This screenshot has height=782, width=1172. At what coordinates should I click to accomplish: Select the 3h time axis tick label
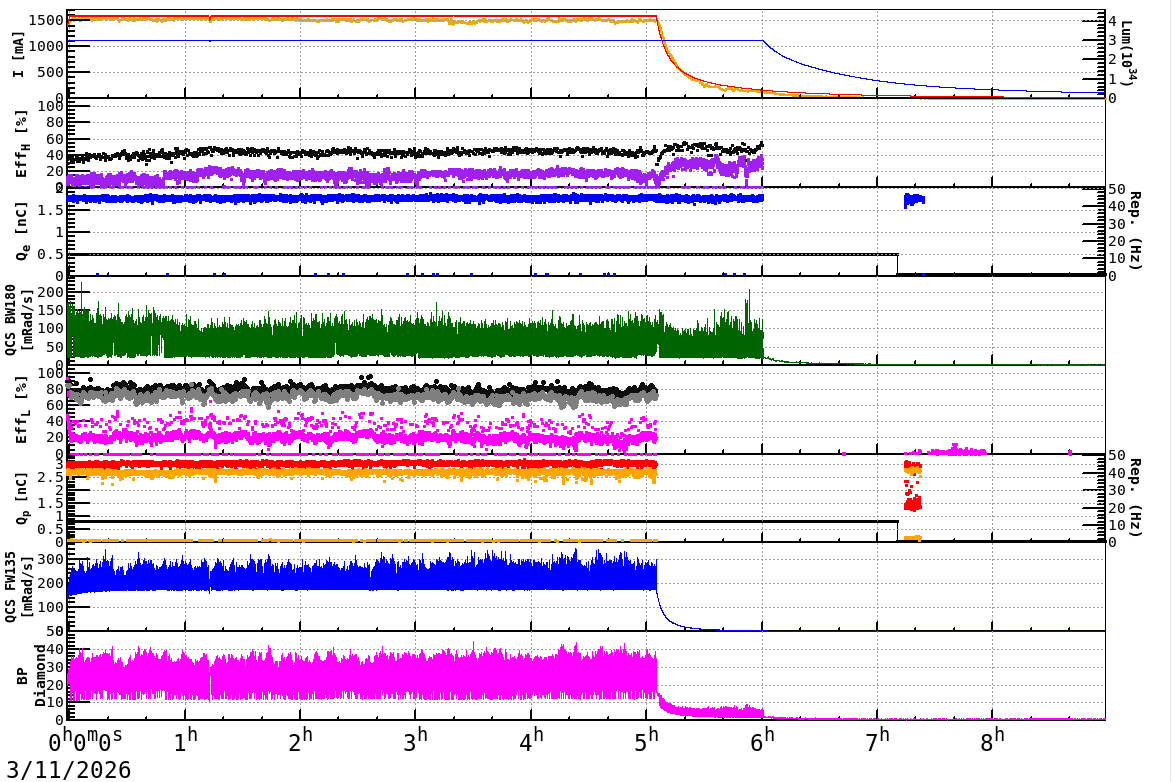coord(416,741)
